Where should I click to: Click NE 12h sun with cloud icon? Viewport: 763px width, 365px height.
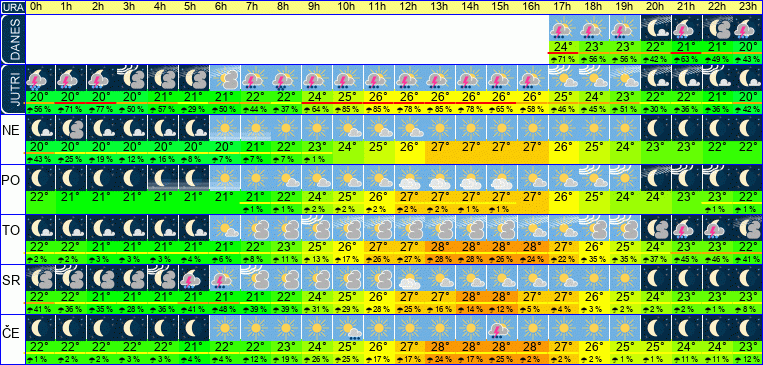pyautogui.click(x=409, y=128)
